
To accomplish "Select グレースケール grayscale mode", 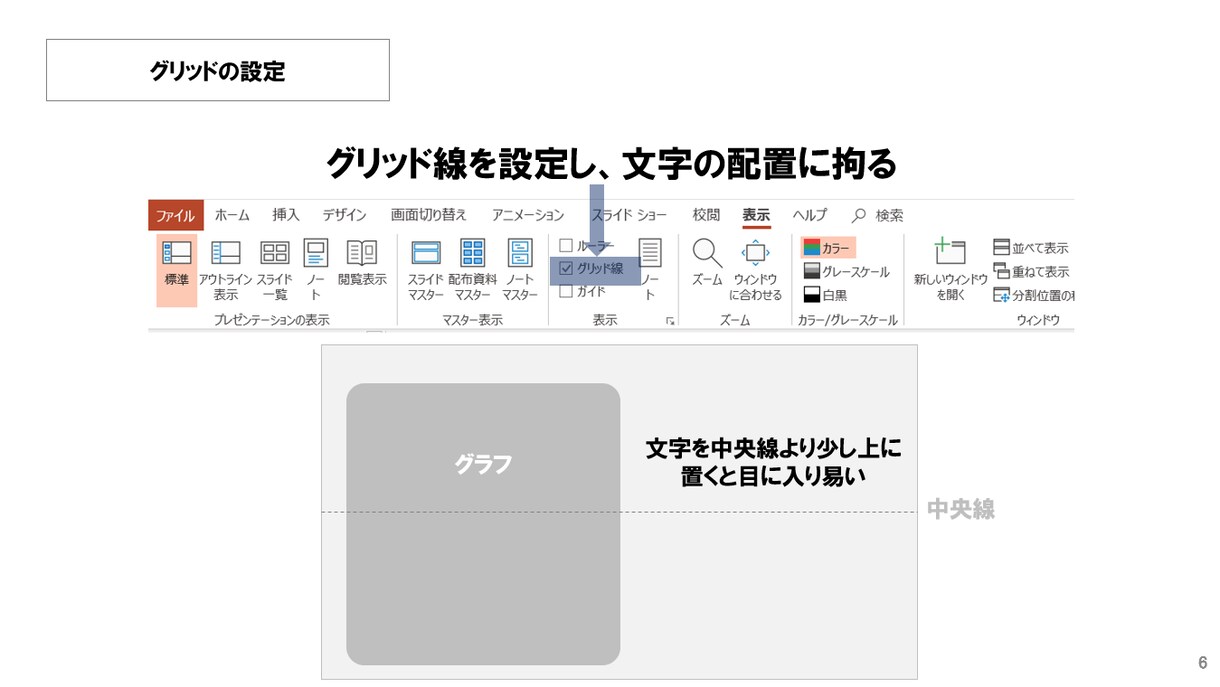I will 846,271.
